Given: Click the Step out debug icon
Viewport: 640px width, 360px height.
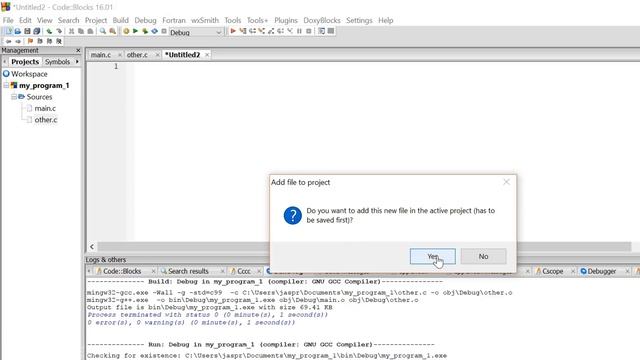Looking at the screenshot, I should 271,31.
